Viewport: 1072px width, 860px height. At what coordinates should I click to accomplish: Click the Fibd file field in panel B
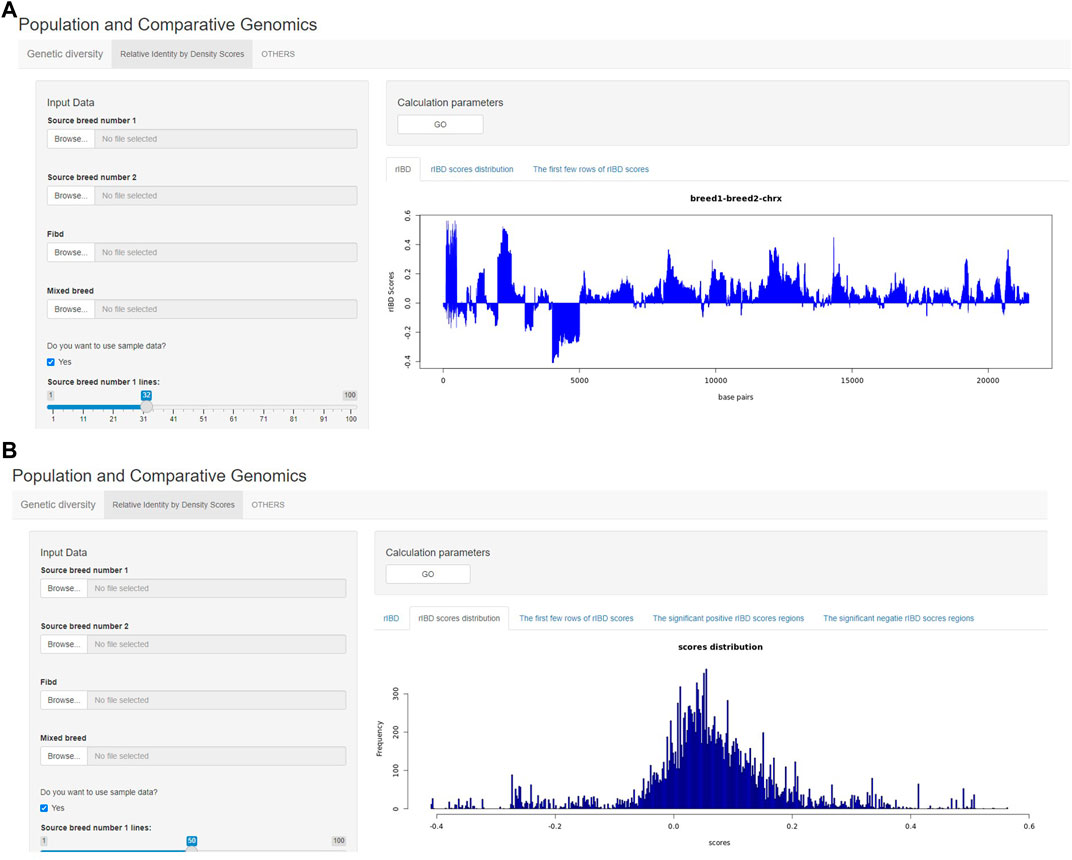coord(217,700)
